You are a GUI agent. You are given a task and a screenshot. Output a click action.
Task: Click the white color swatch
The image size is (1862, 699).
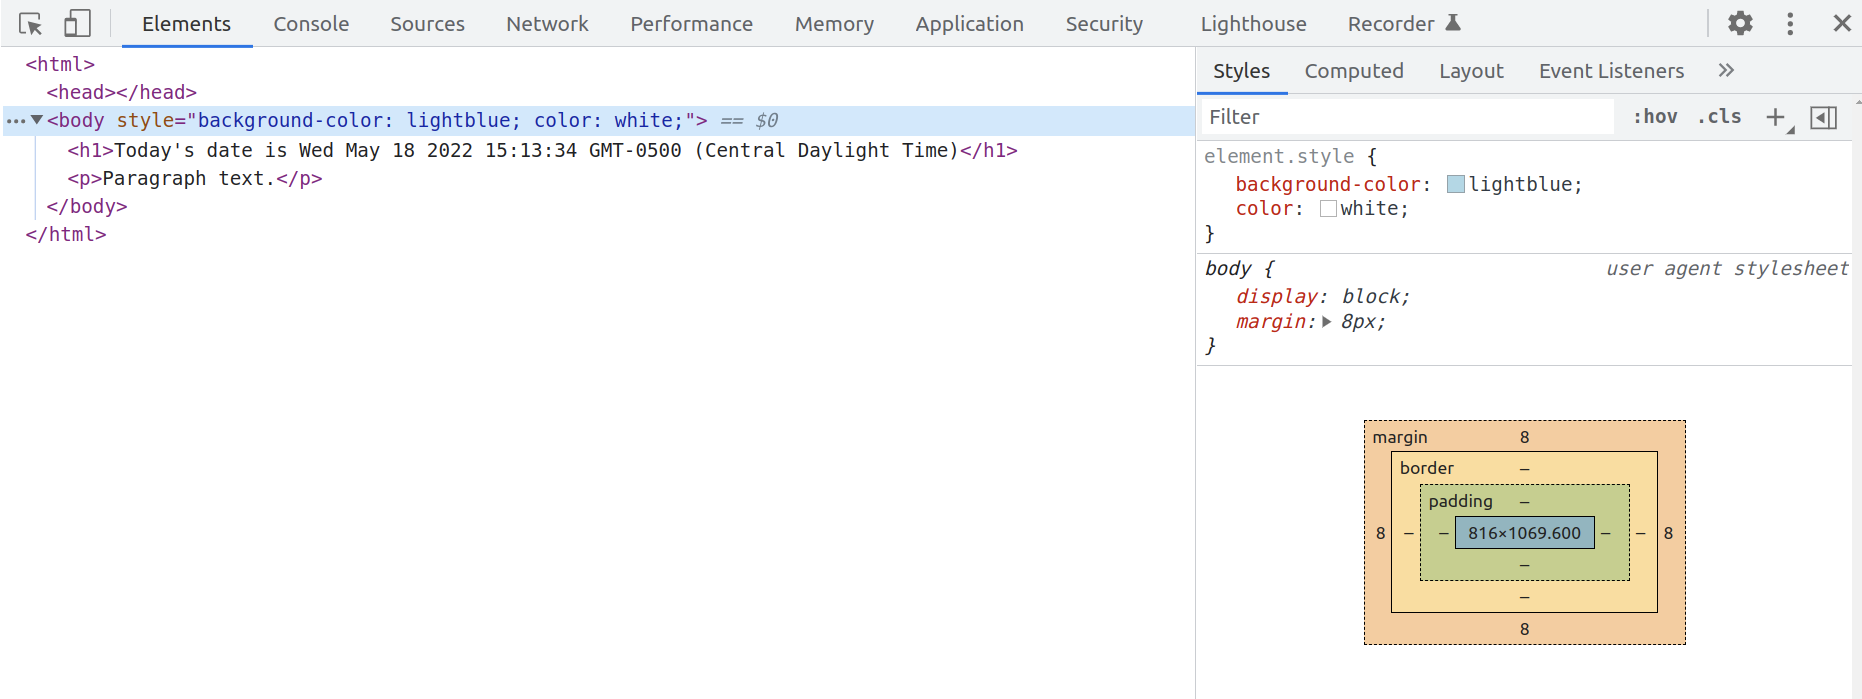[1328, 209]
